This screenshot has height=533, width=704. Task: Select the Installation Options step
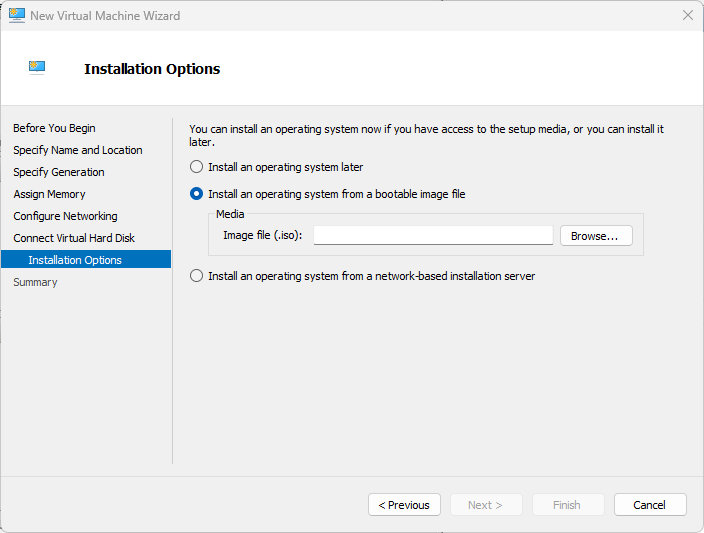86,260
